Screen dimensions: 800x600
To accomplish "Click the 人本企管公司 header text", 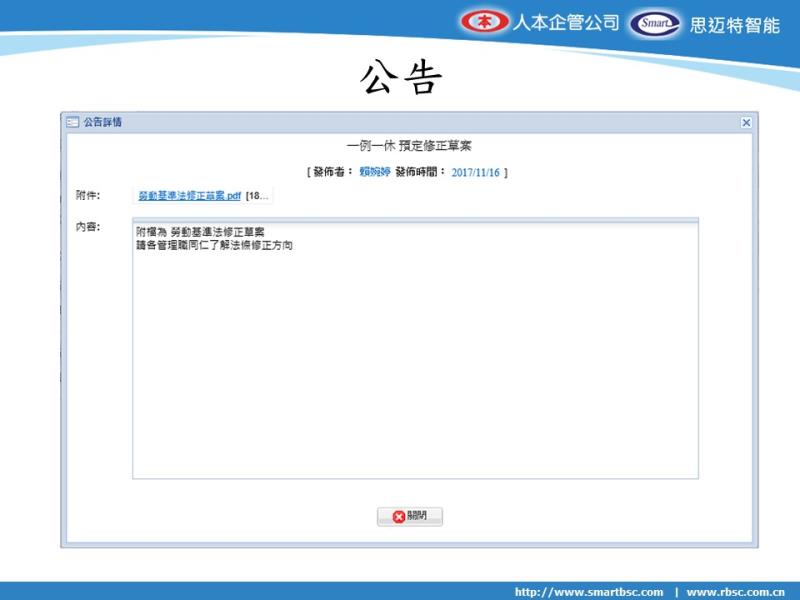I will tap(566, 23).
